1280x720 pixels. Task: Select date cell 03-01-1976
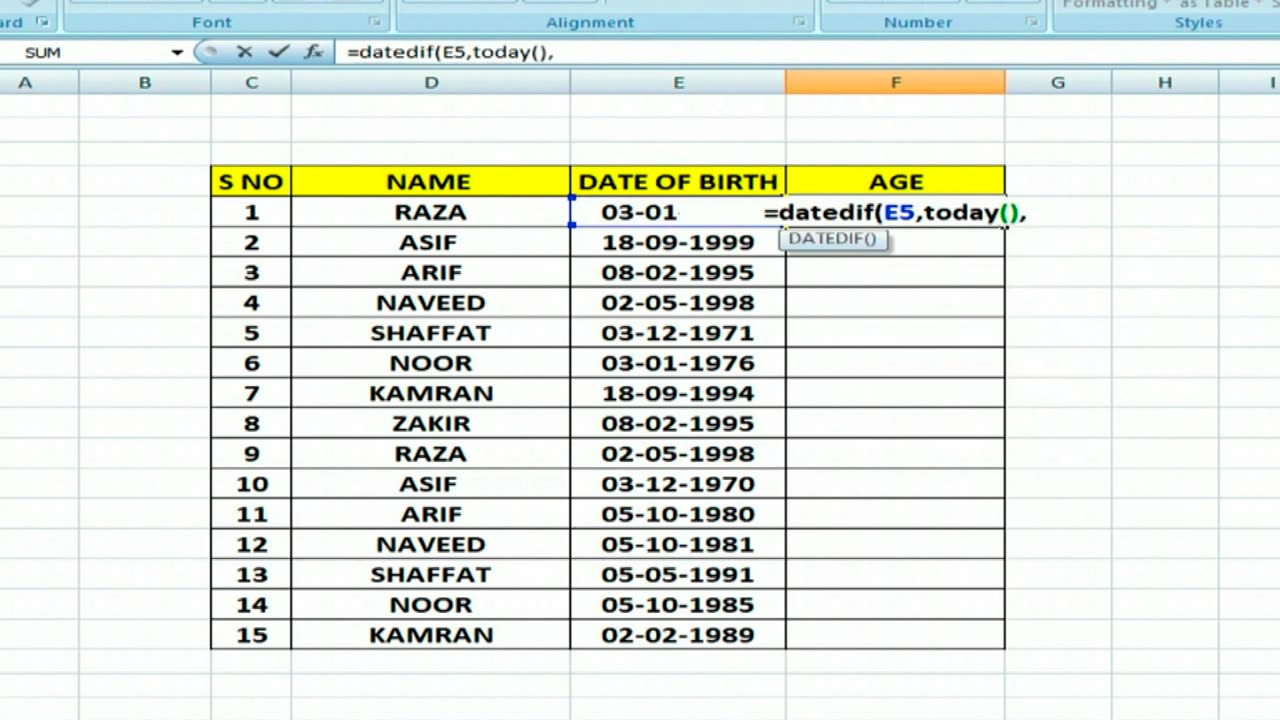678,362
